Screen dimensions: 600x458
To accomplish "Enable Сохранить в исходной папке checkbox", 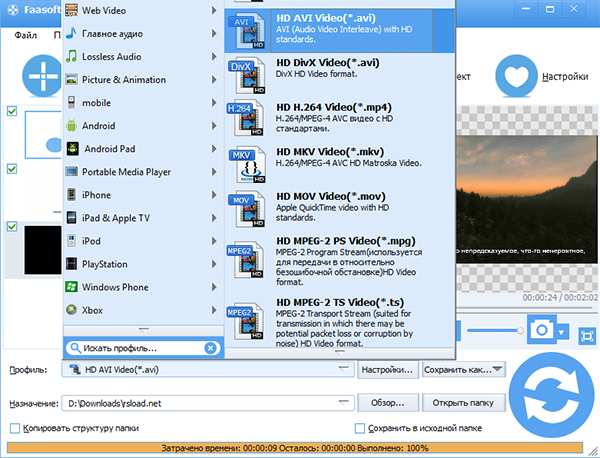I will (360, 428).
